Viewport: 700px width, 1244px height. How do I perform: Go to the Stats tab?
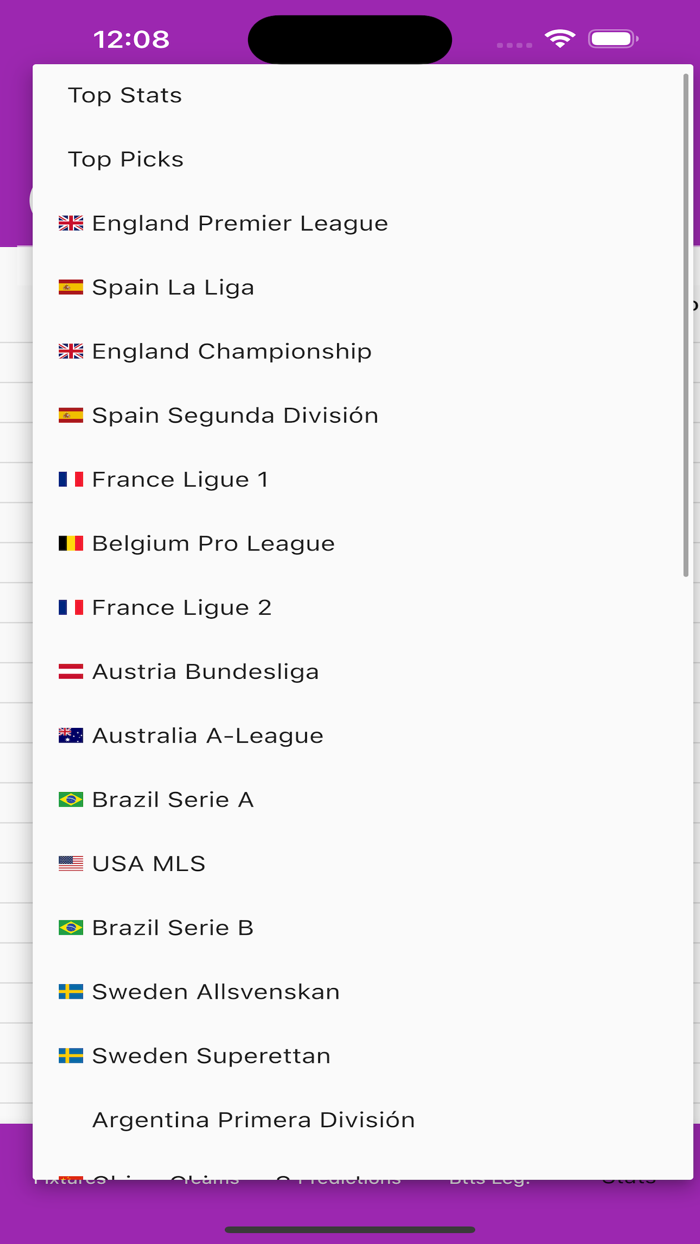(627, 1177)
